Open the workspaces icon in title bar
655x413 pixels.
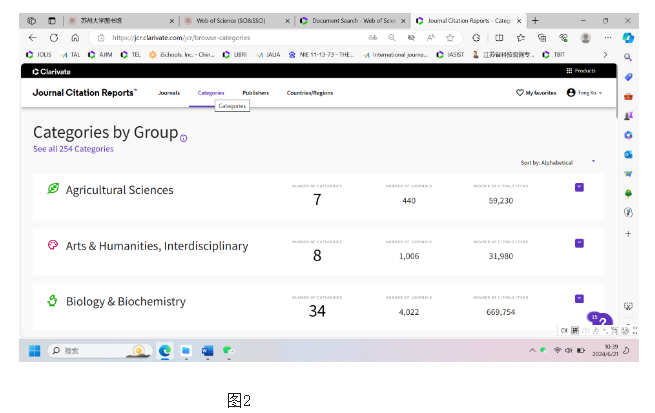tap(31, 20)
